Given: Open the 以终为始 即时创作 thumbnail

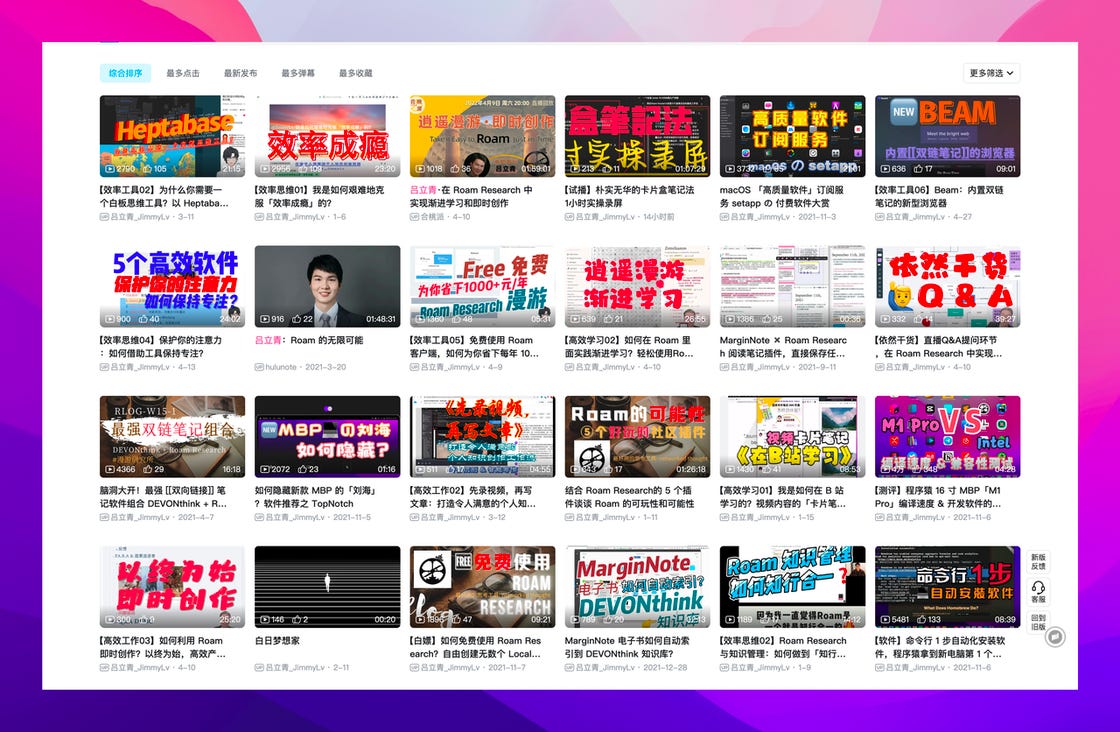Looking at the screenshot, I should pos(172,587).
